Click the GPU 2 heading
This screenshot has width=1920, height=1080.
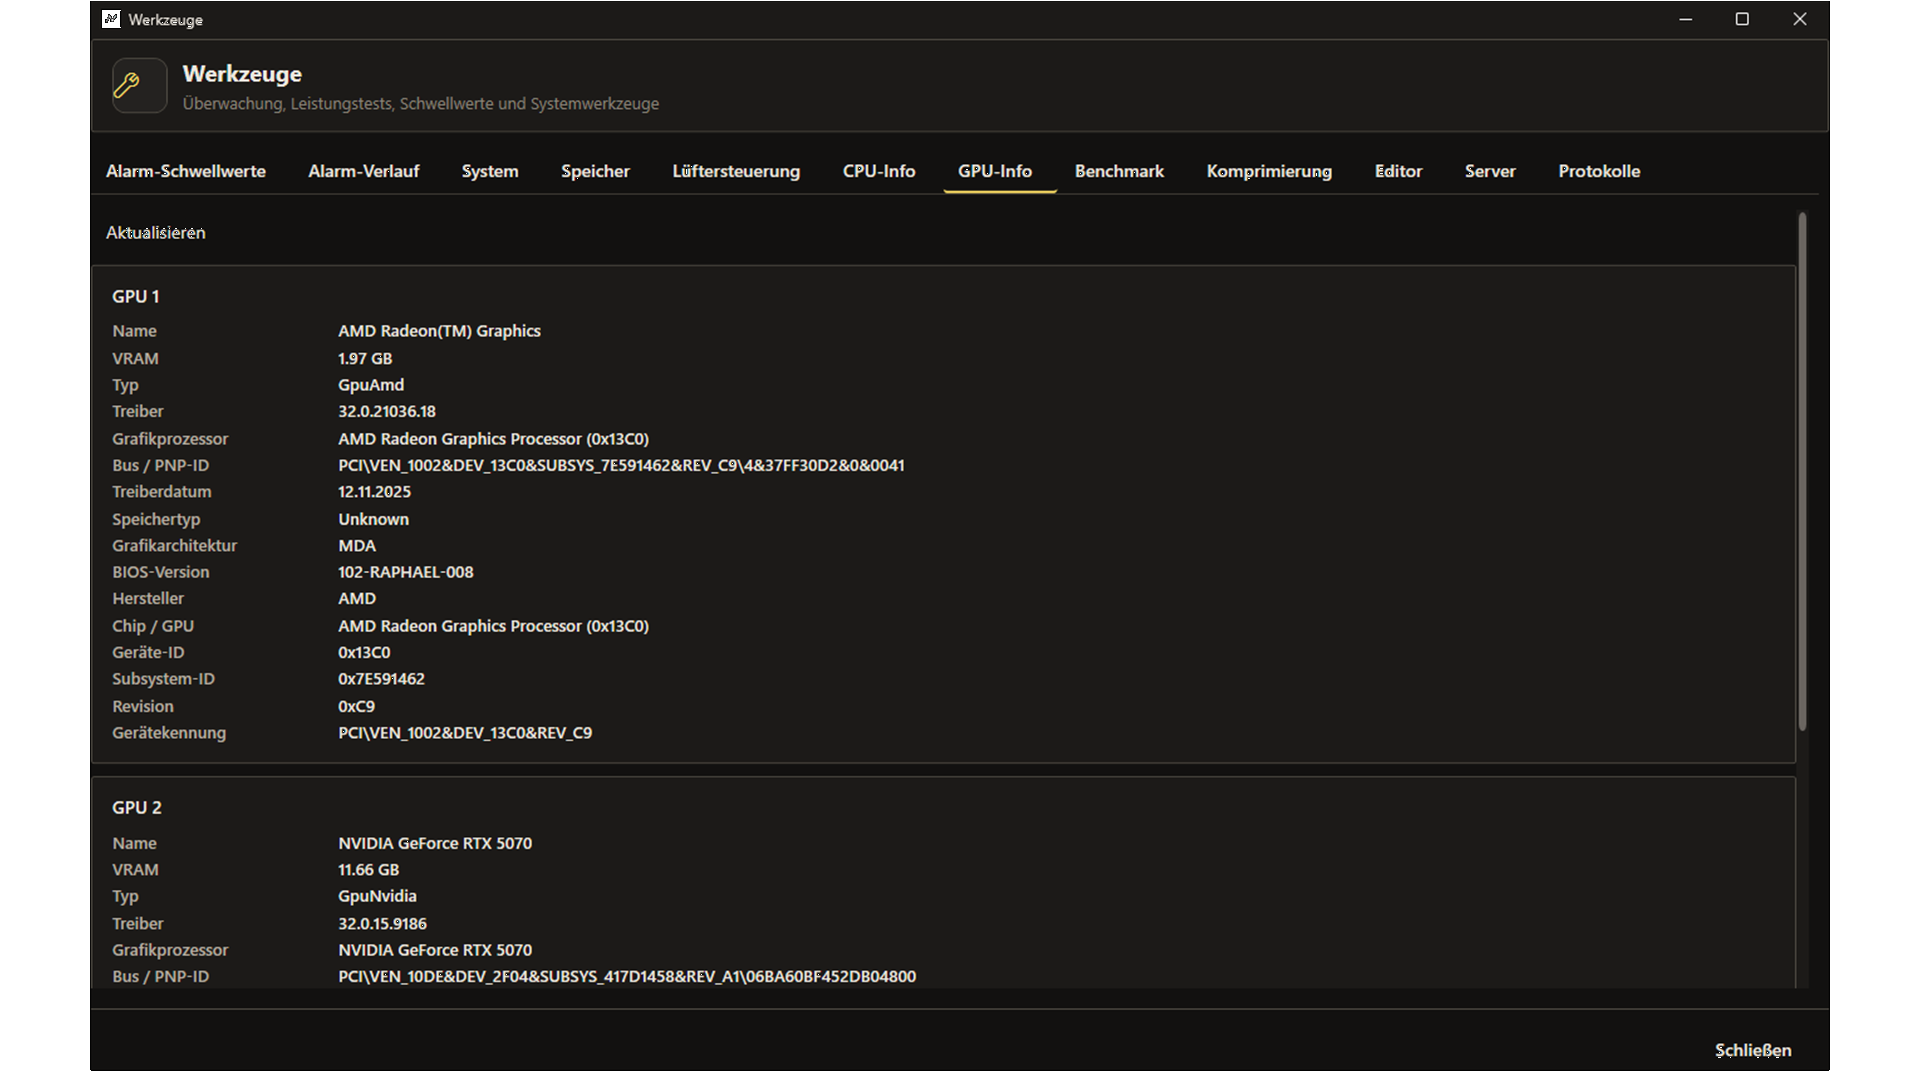[x=137, y=807]
